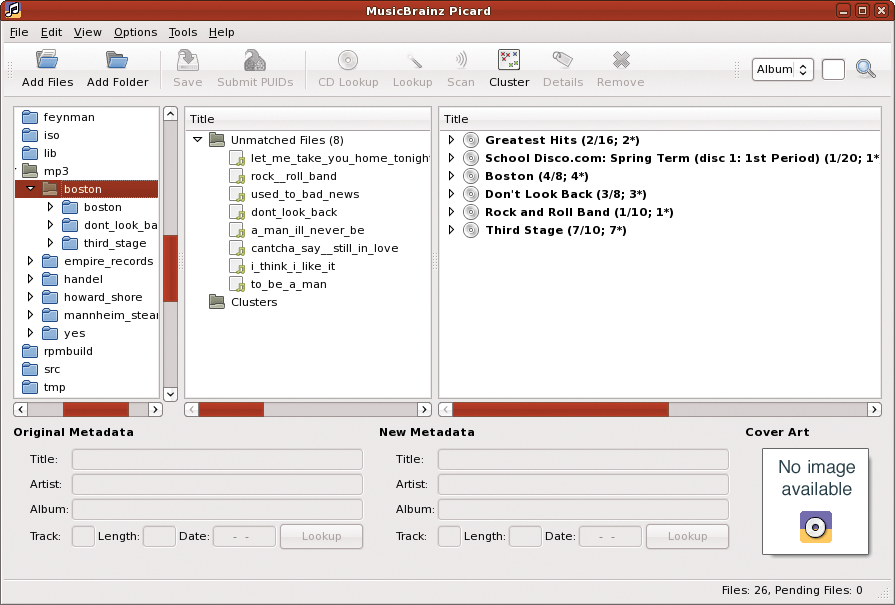The width and height of the screenshot is (895, 605).
Task: Click the Submit PUIDs icon
Action: pos(255,60)
